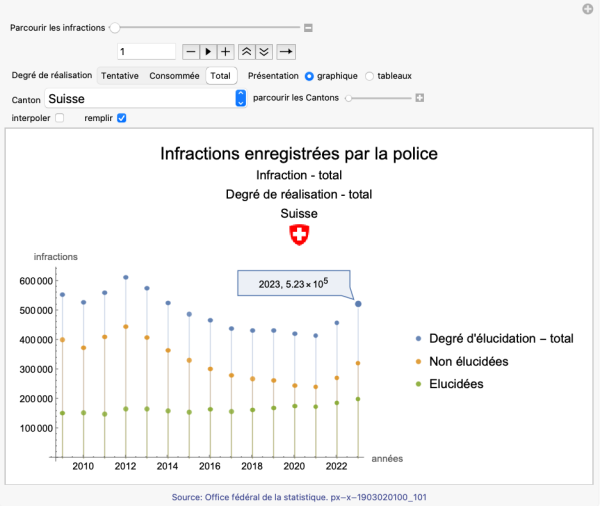Click the slower double-down-arrow button

coord(264,51)
